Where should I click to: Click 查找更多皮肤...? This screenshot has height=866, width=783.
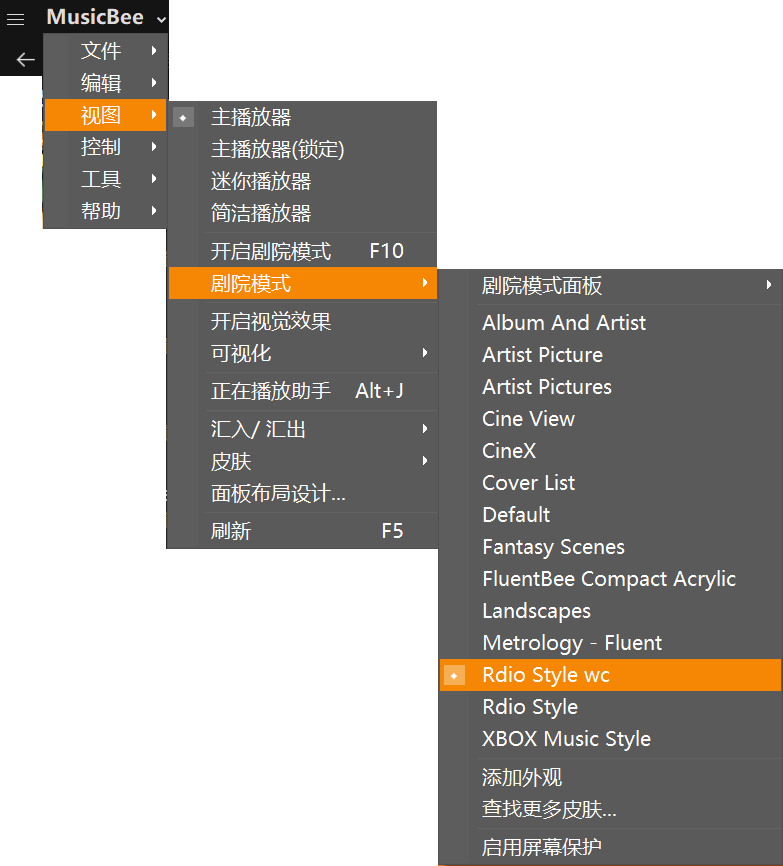pos(611,809)
